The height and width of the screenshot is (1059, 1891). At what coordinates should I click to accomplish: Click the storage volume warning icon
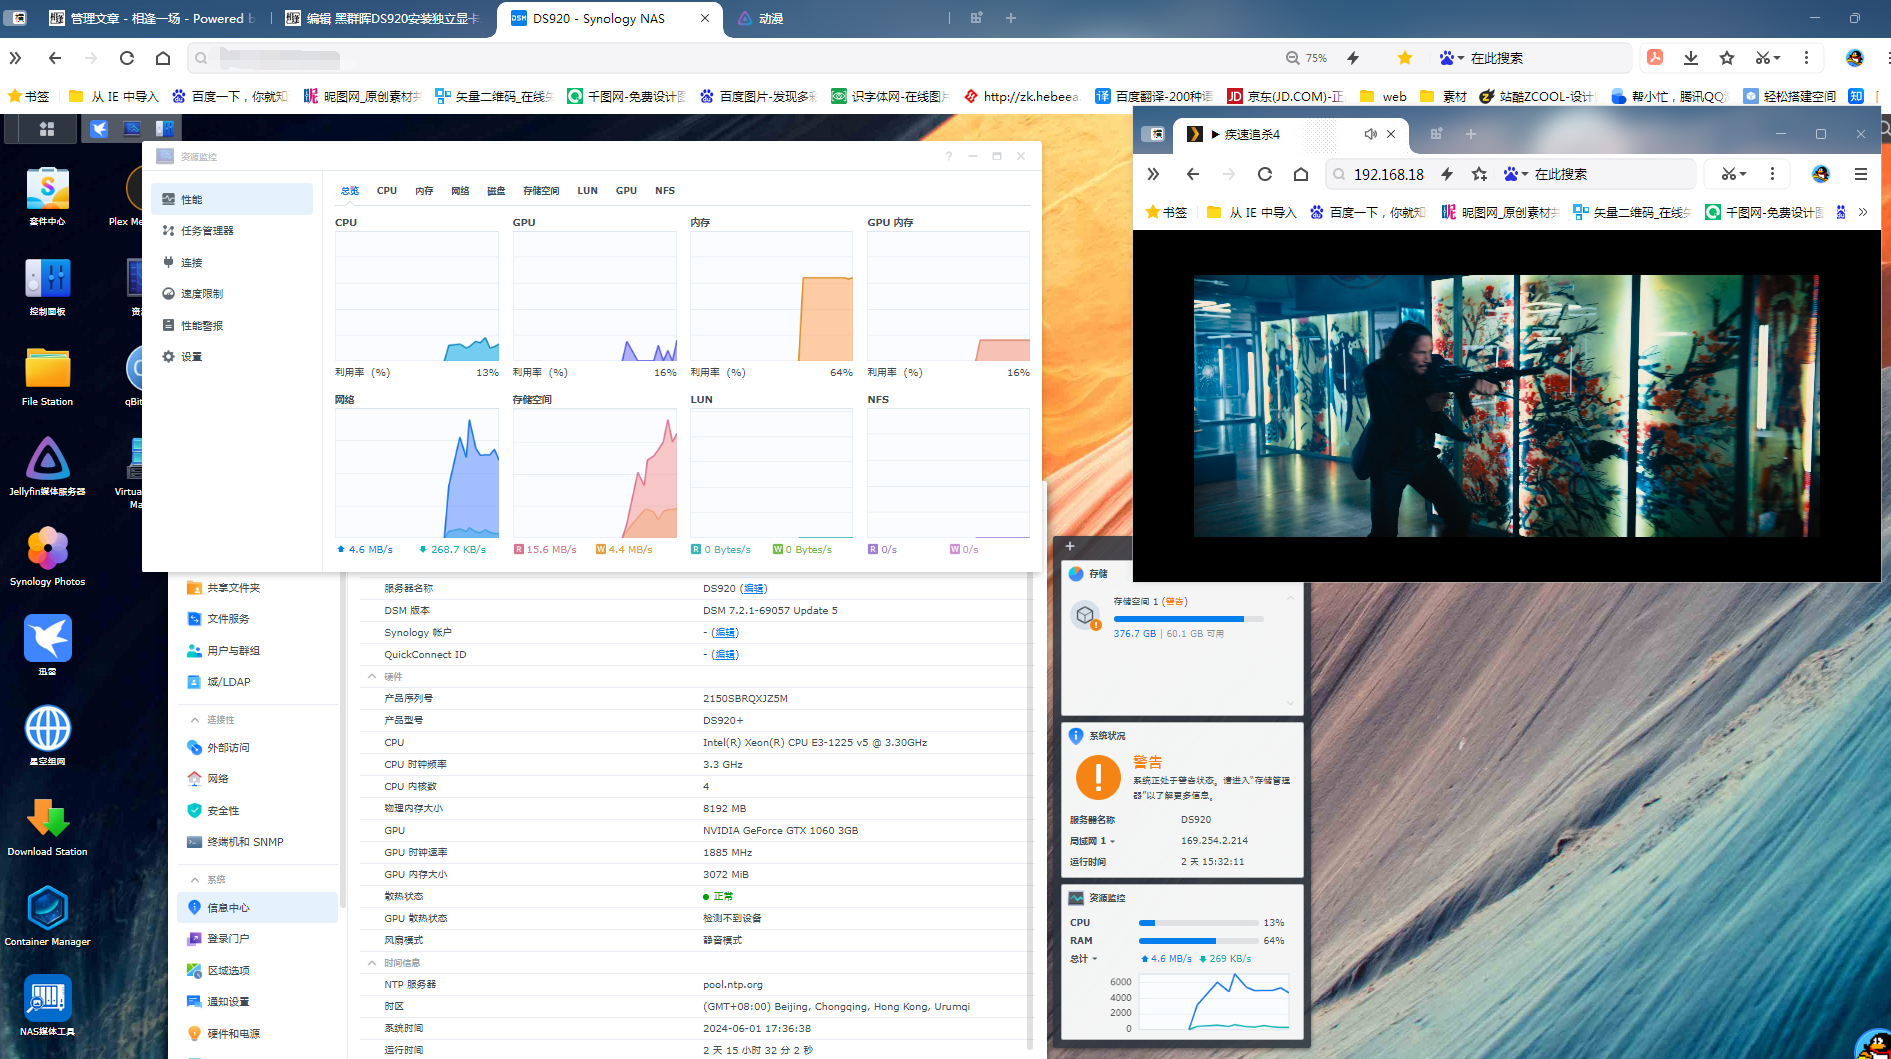pyautogui.click(x=1085, y=616)
